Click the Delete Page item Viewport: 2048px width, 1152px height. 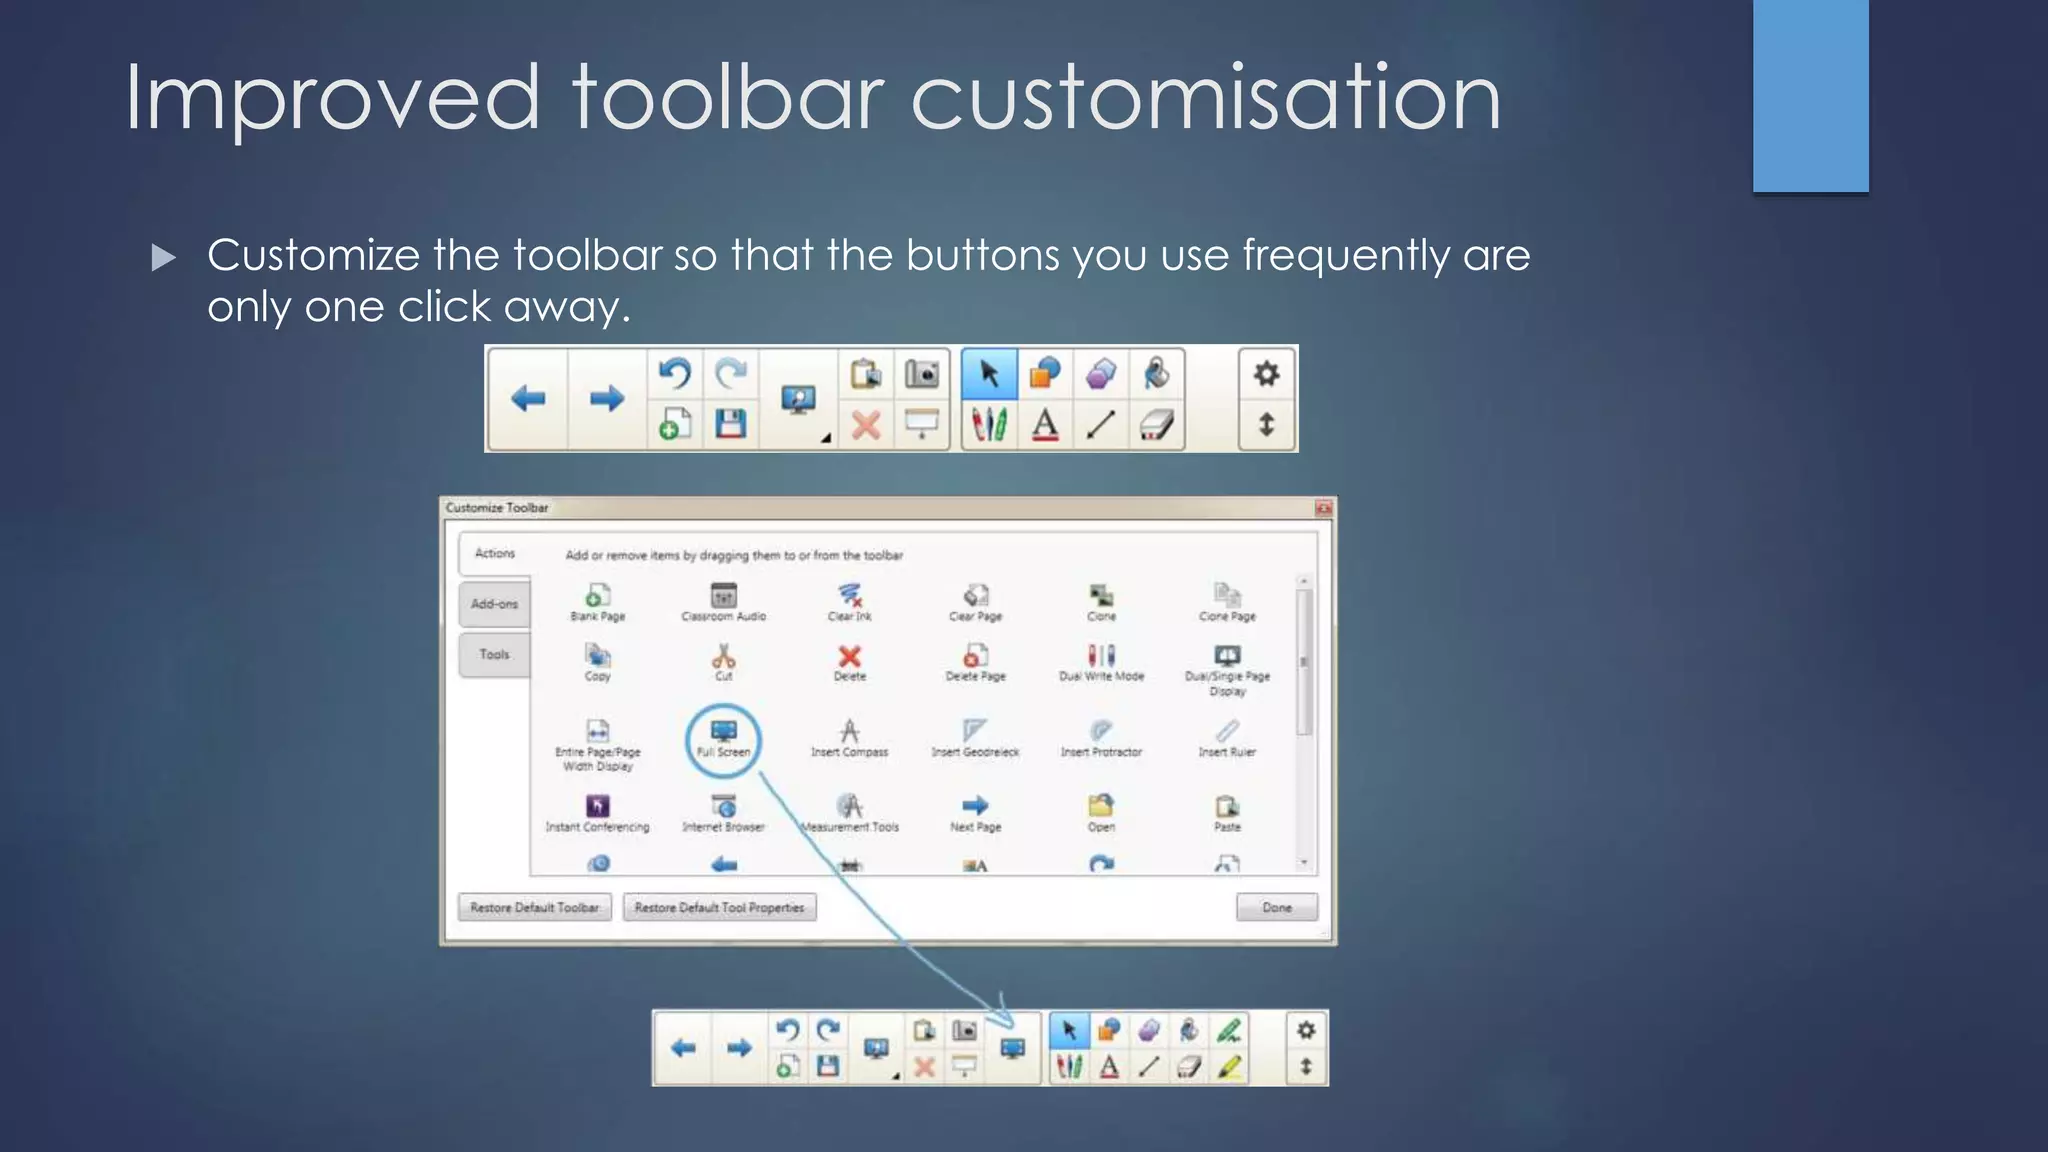[976, 663]
